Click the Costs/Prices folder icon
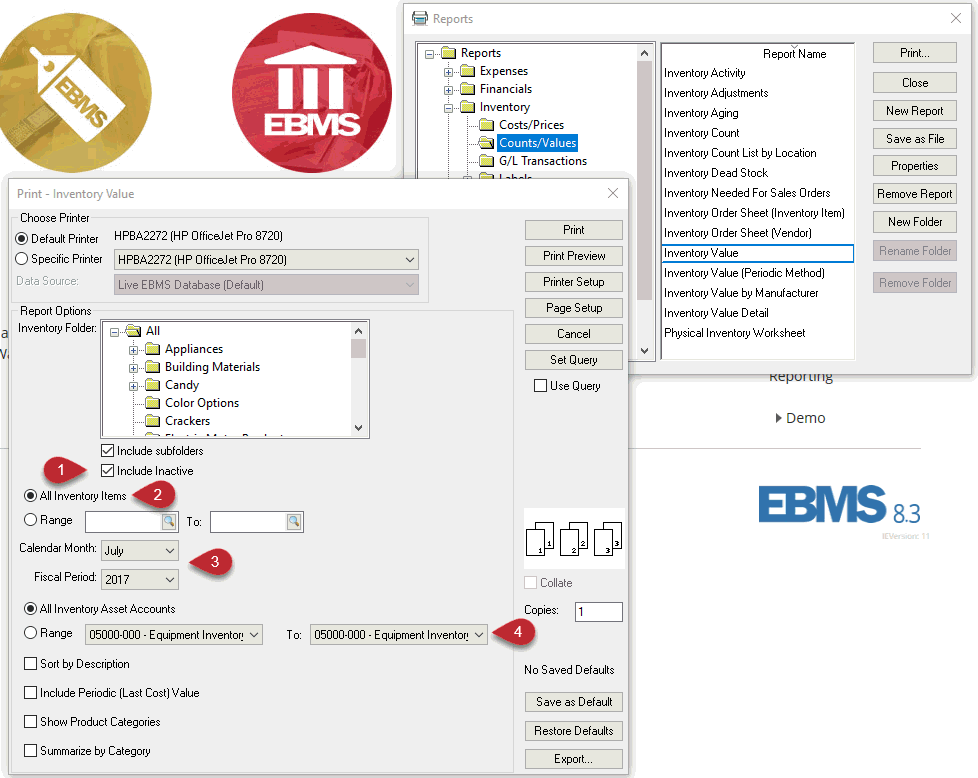 click(x=487, y=125)
